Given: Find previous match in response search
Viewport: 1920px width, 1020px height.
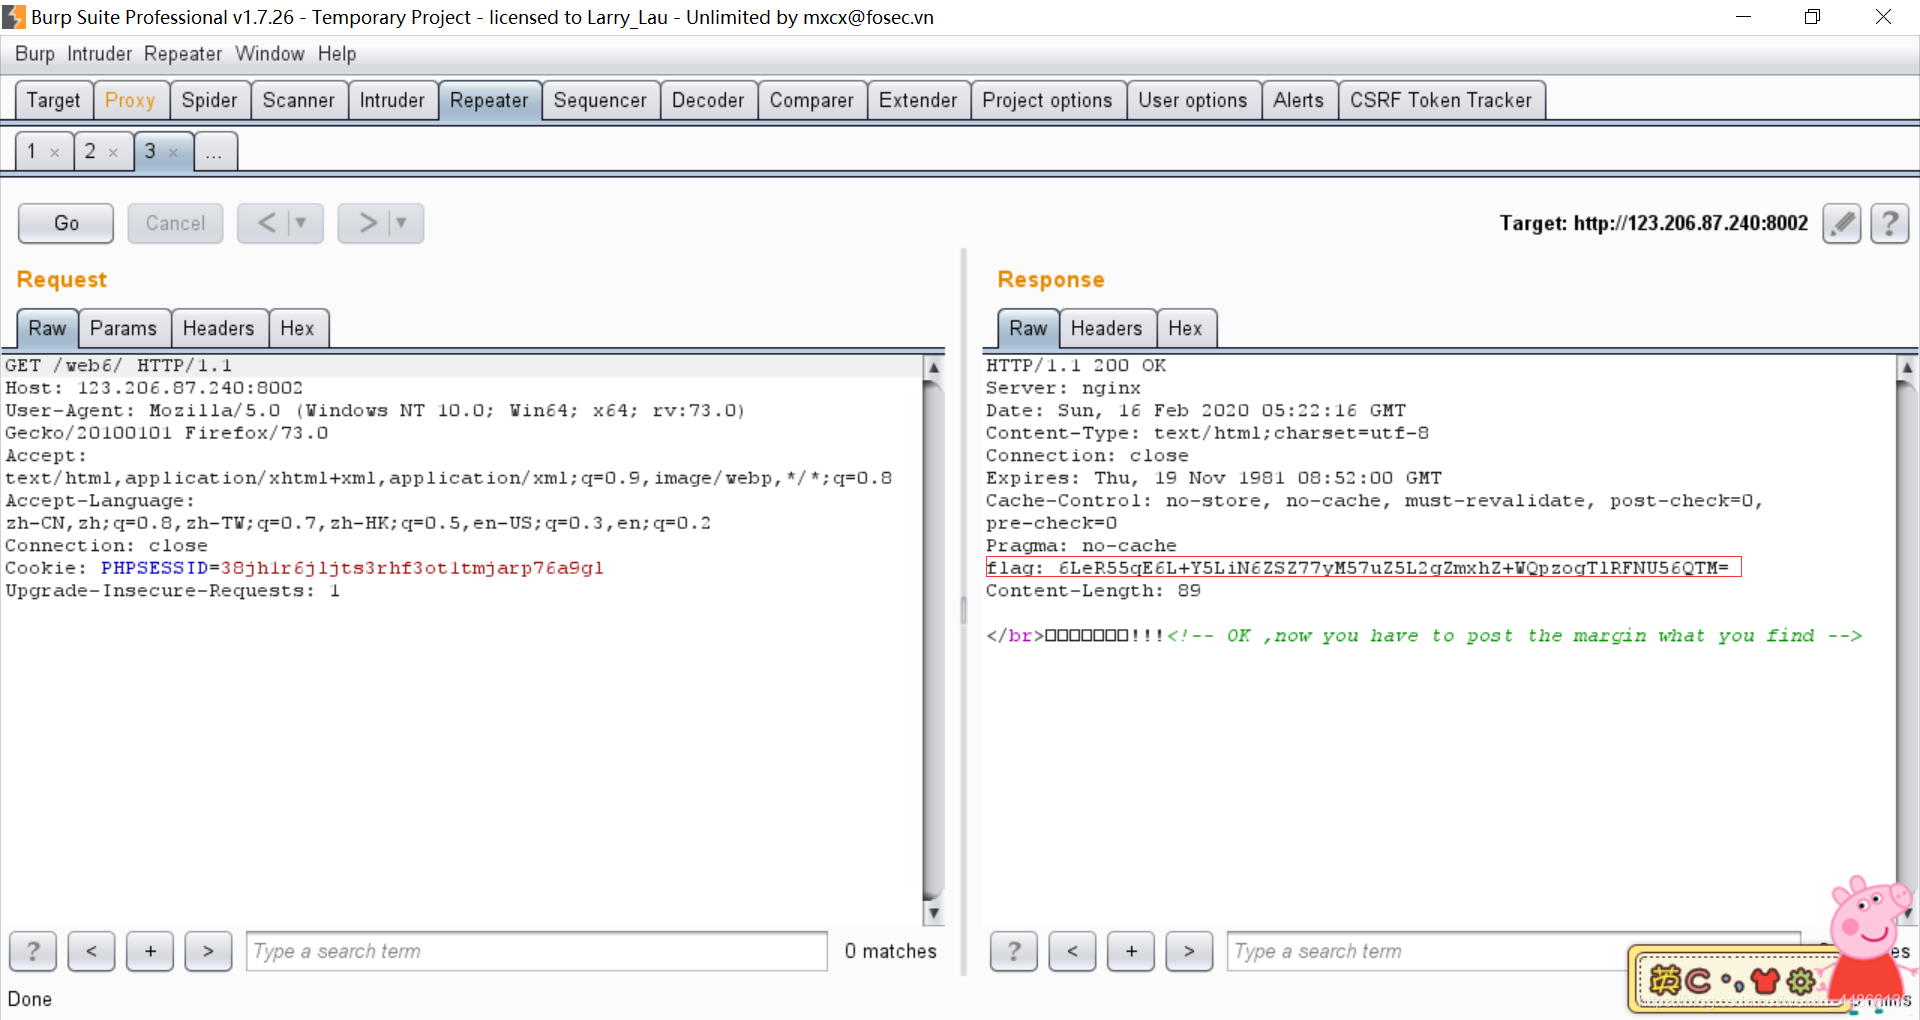Looking at the screenshot, I should coord(1072,951).
